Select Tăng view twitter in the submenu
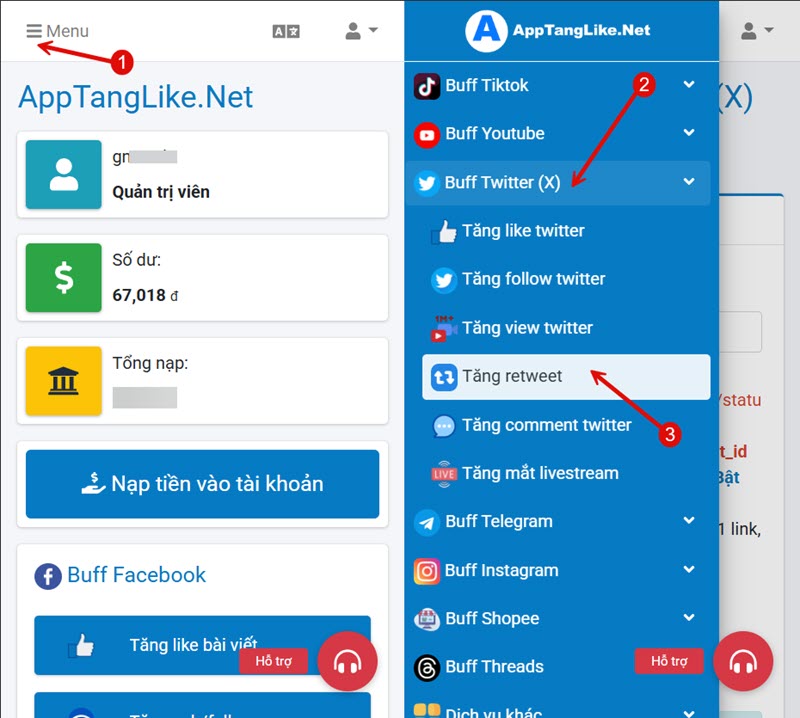Viewport: 800px width, 718px height. [566, 328]
